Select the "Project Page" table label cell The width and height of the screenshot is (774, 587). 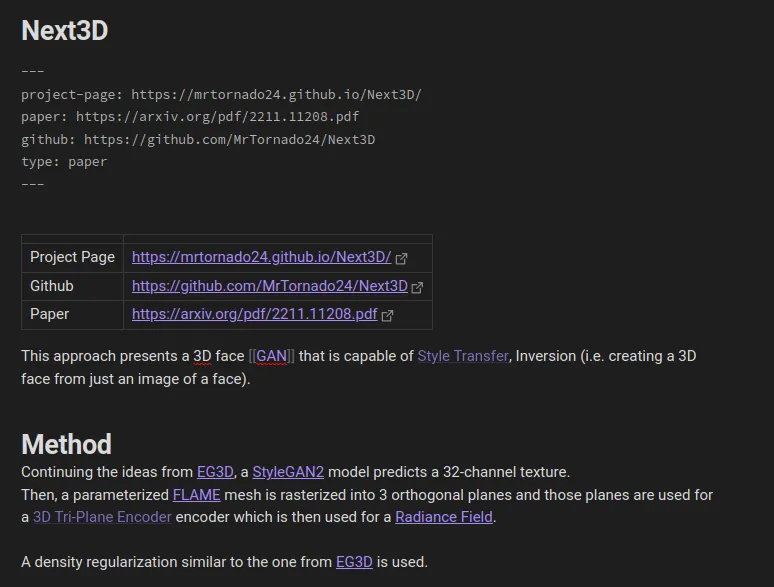click(x=72, y=257)
